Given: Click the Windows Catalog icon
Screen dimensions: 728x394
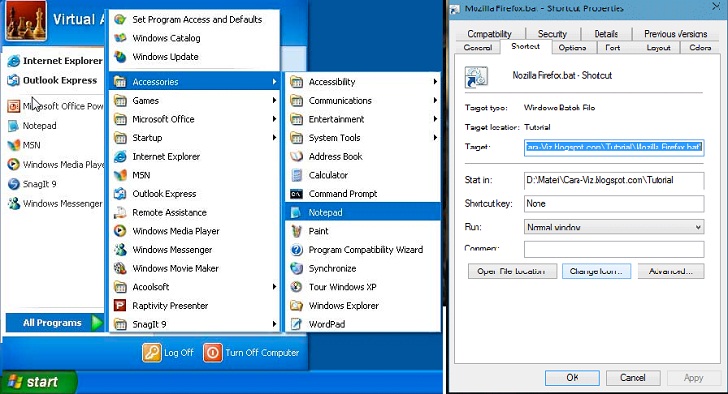Looking at the screenshot, I should tap(120, 38).
